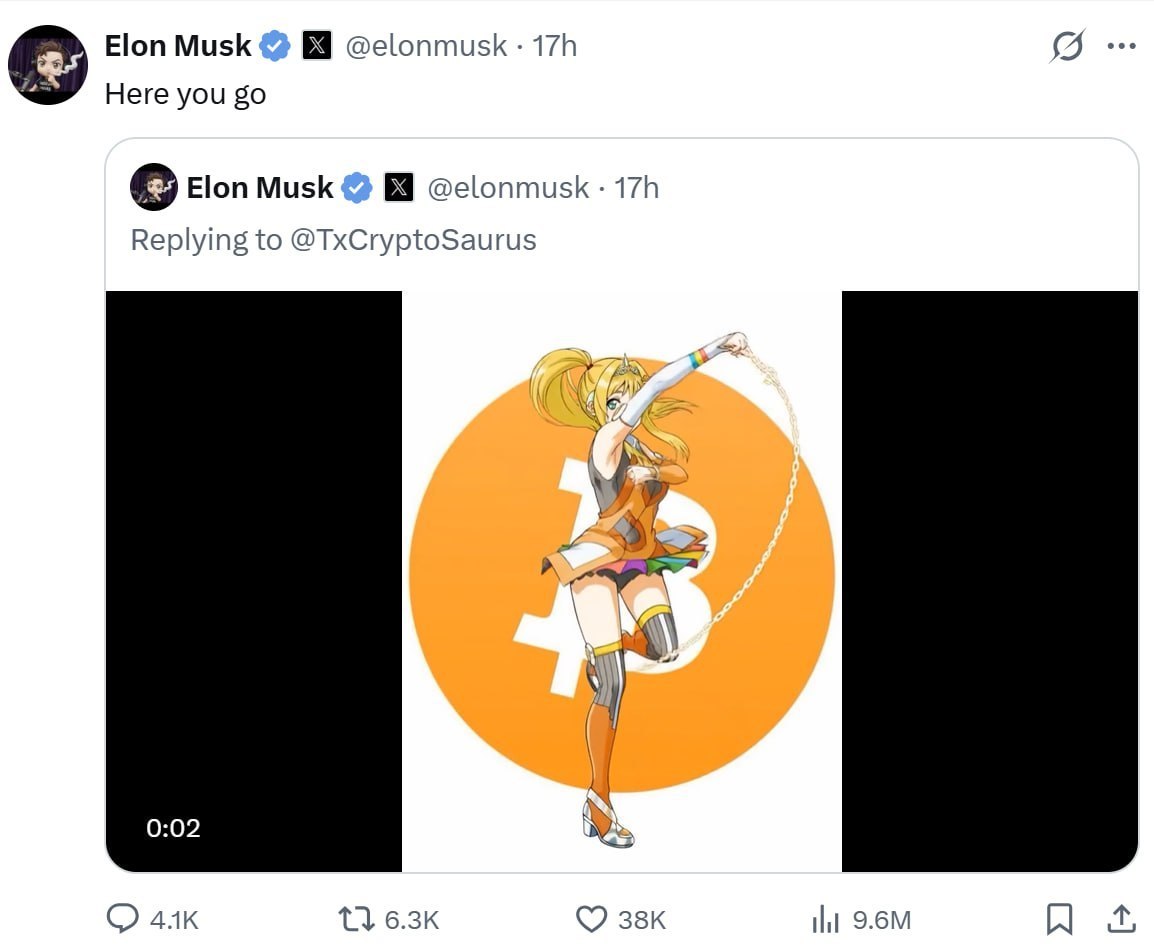Click the quoted tweet's small avatar
This screenshot has width=1154, height=946.
click(x=154, y=188)
